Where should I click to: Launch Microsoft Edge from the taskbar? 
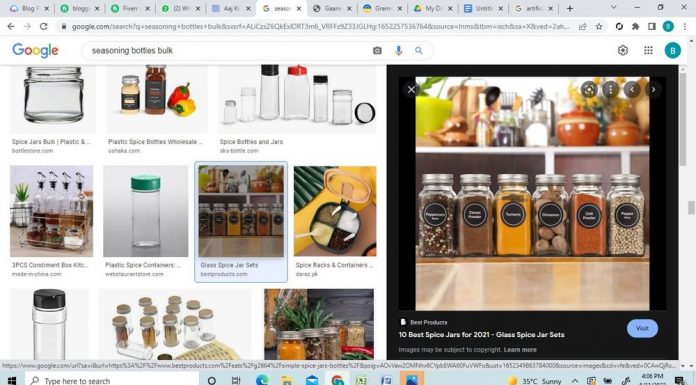pyautogui.click(x=262, y=381)
